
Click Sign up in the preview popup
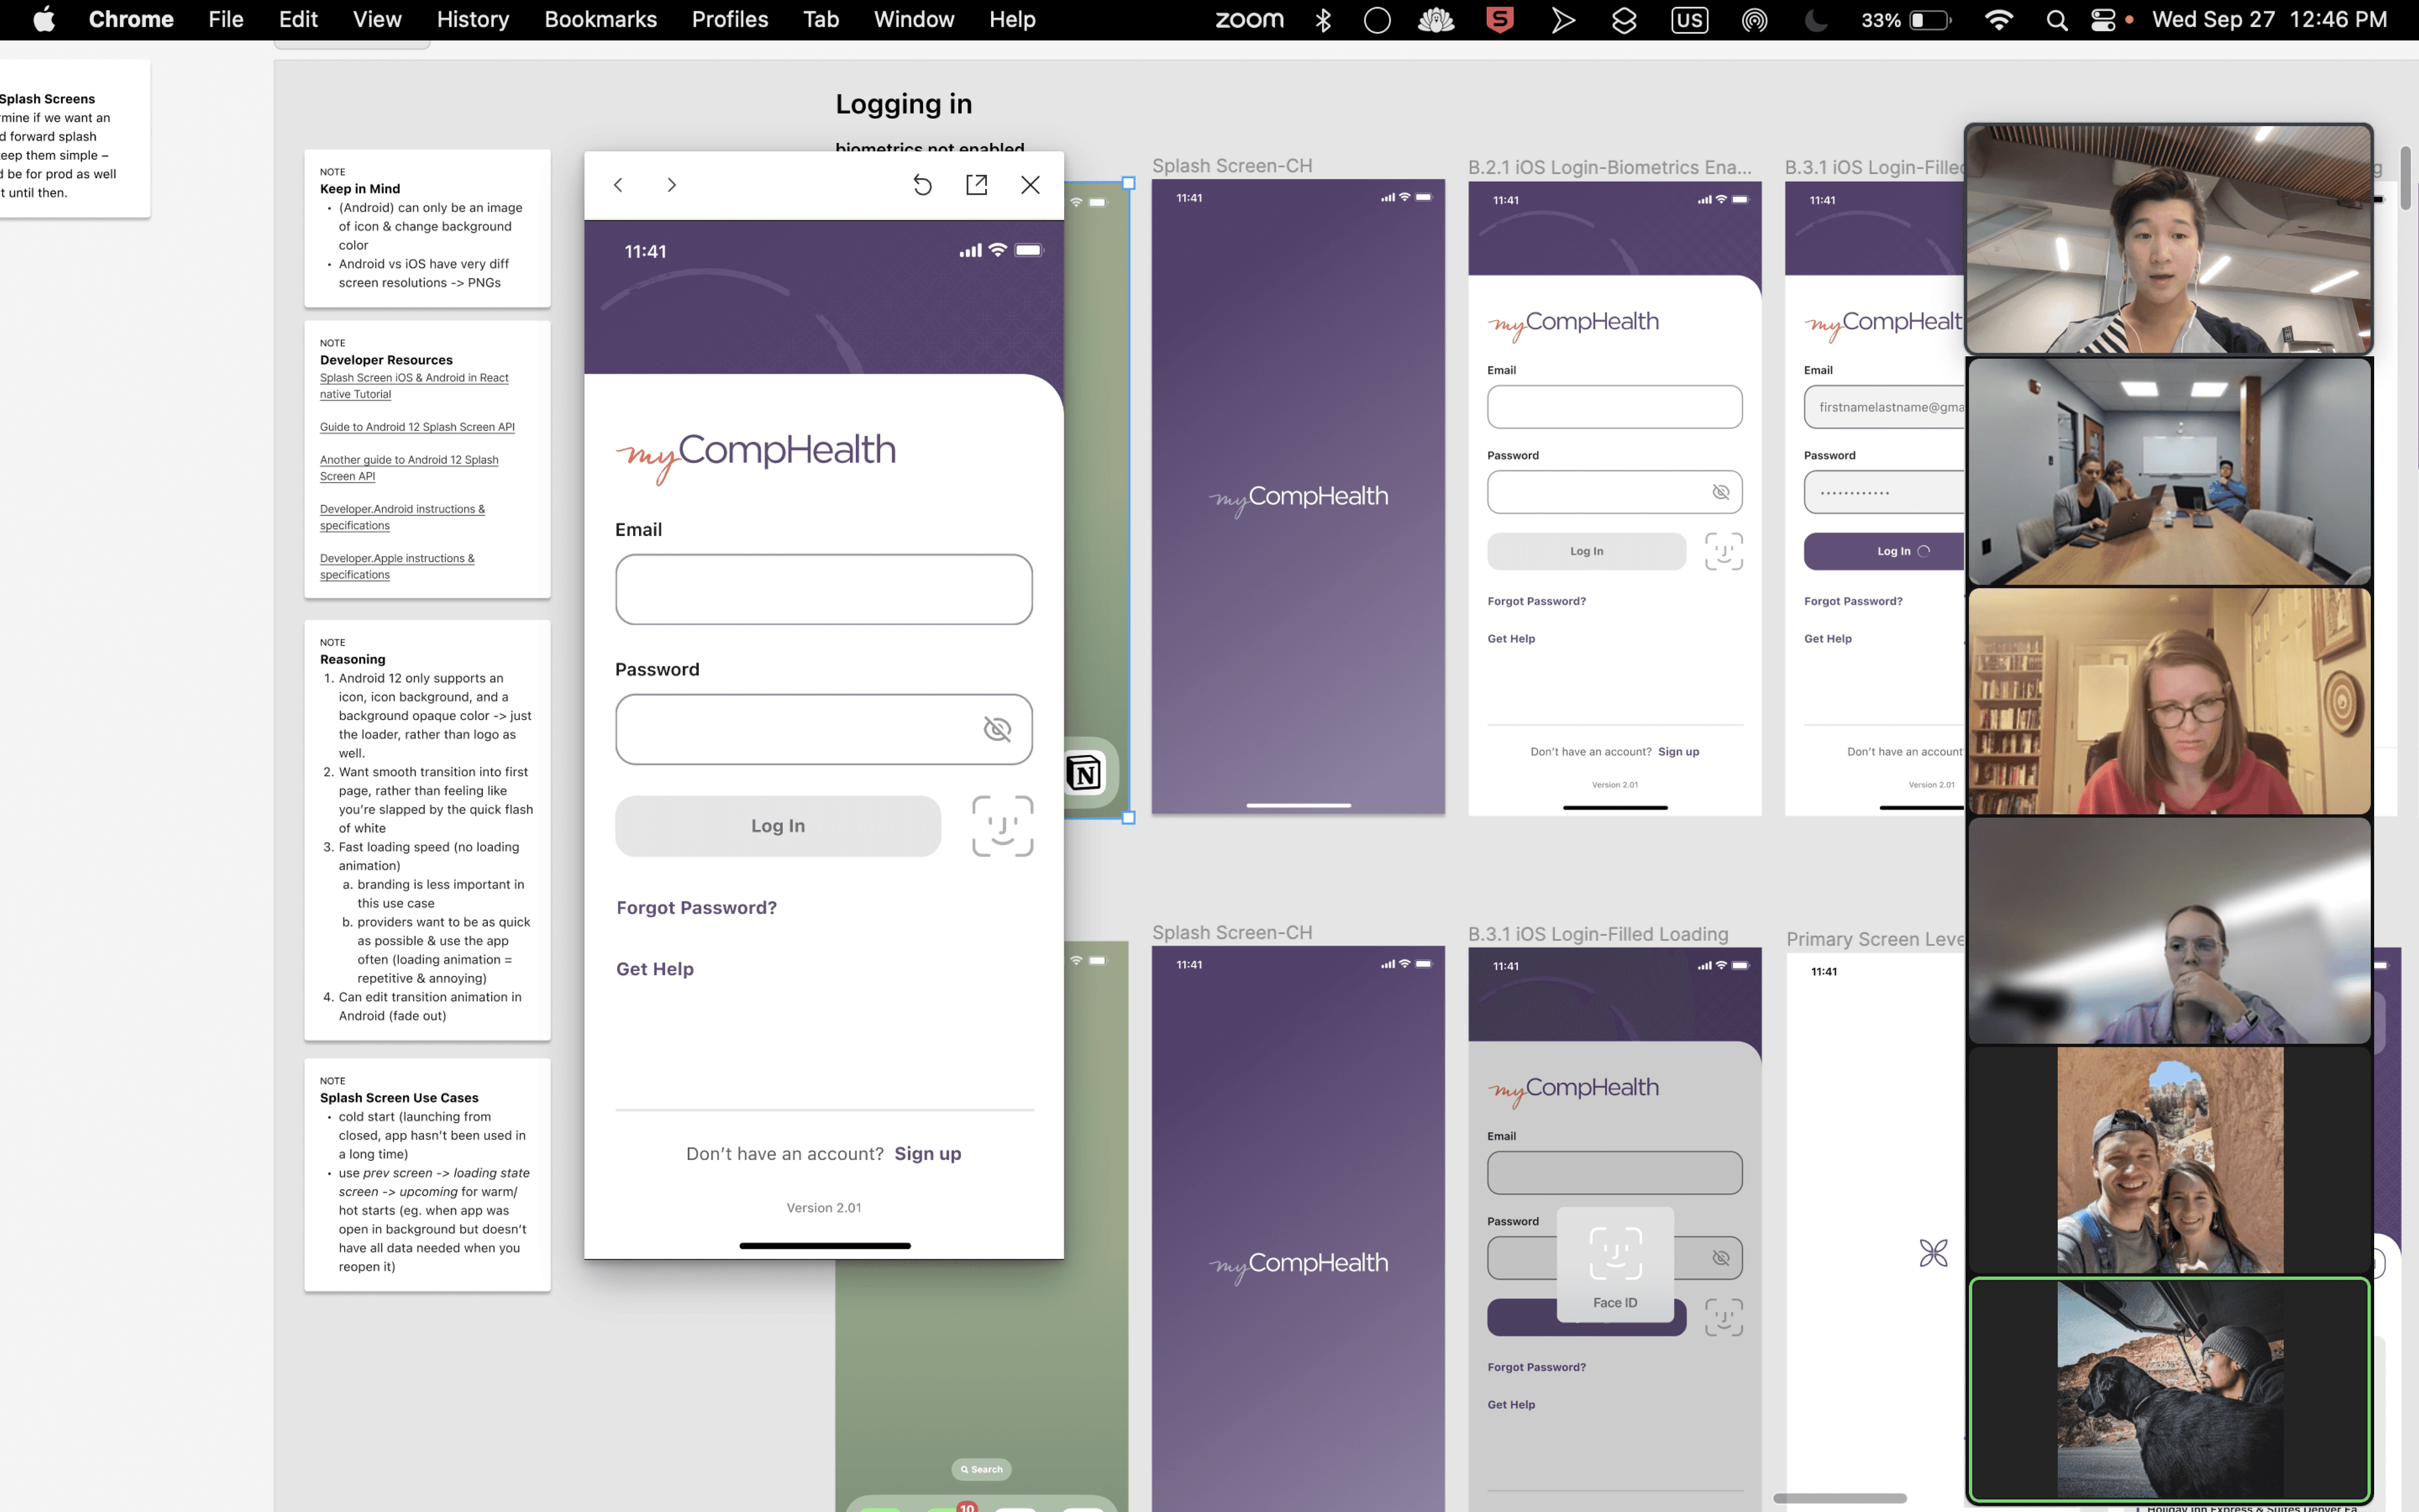(x=927, y=1154)
